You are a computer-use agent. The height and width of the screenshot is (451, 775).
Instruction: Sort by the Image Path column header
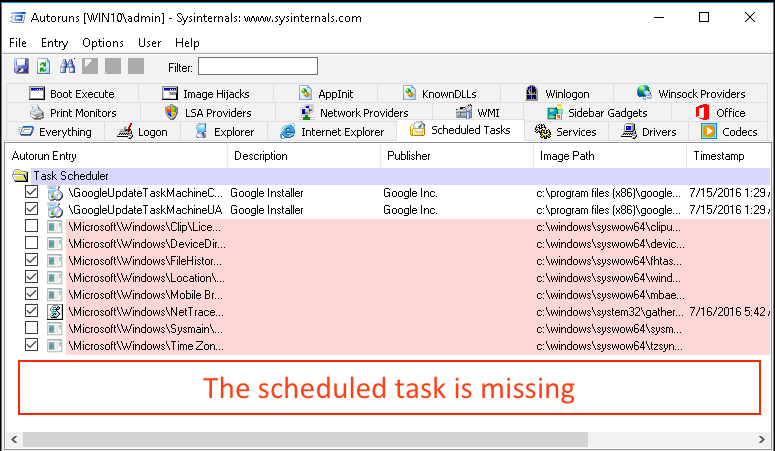tap(569, 156)
